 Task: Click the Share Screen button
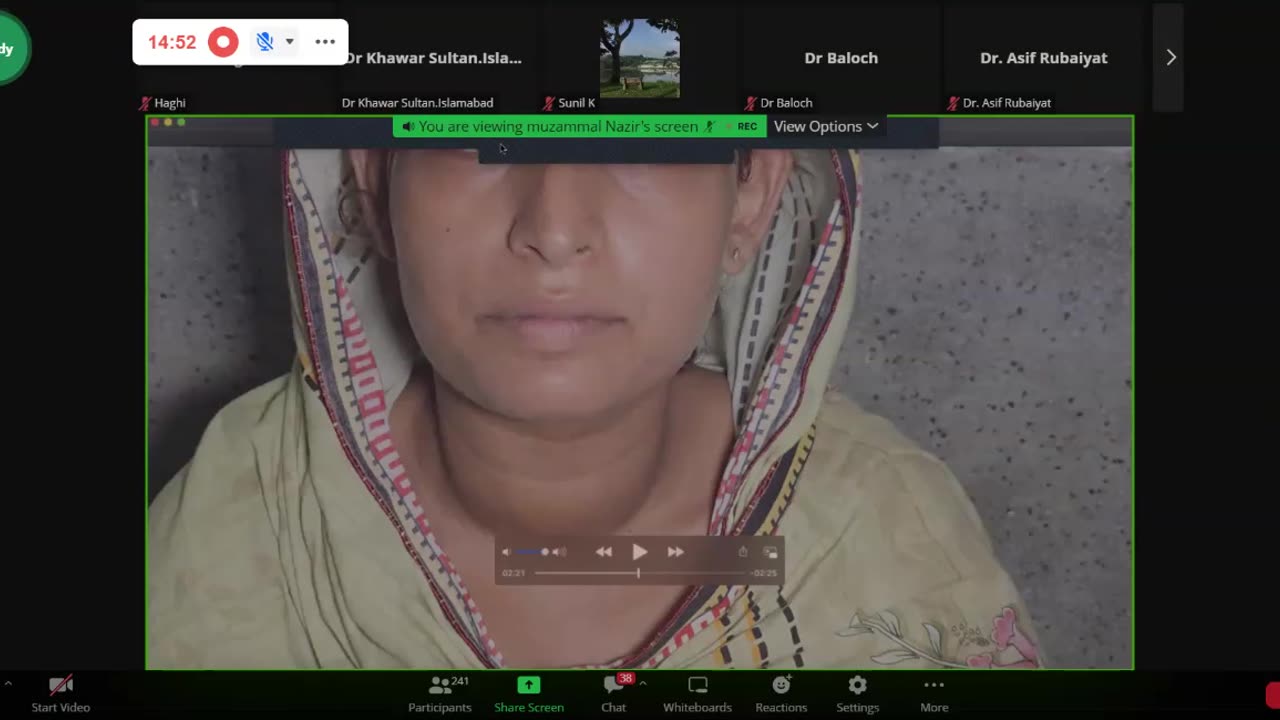coord(529,693)
